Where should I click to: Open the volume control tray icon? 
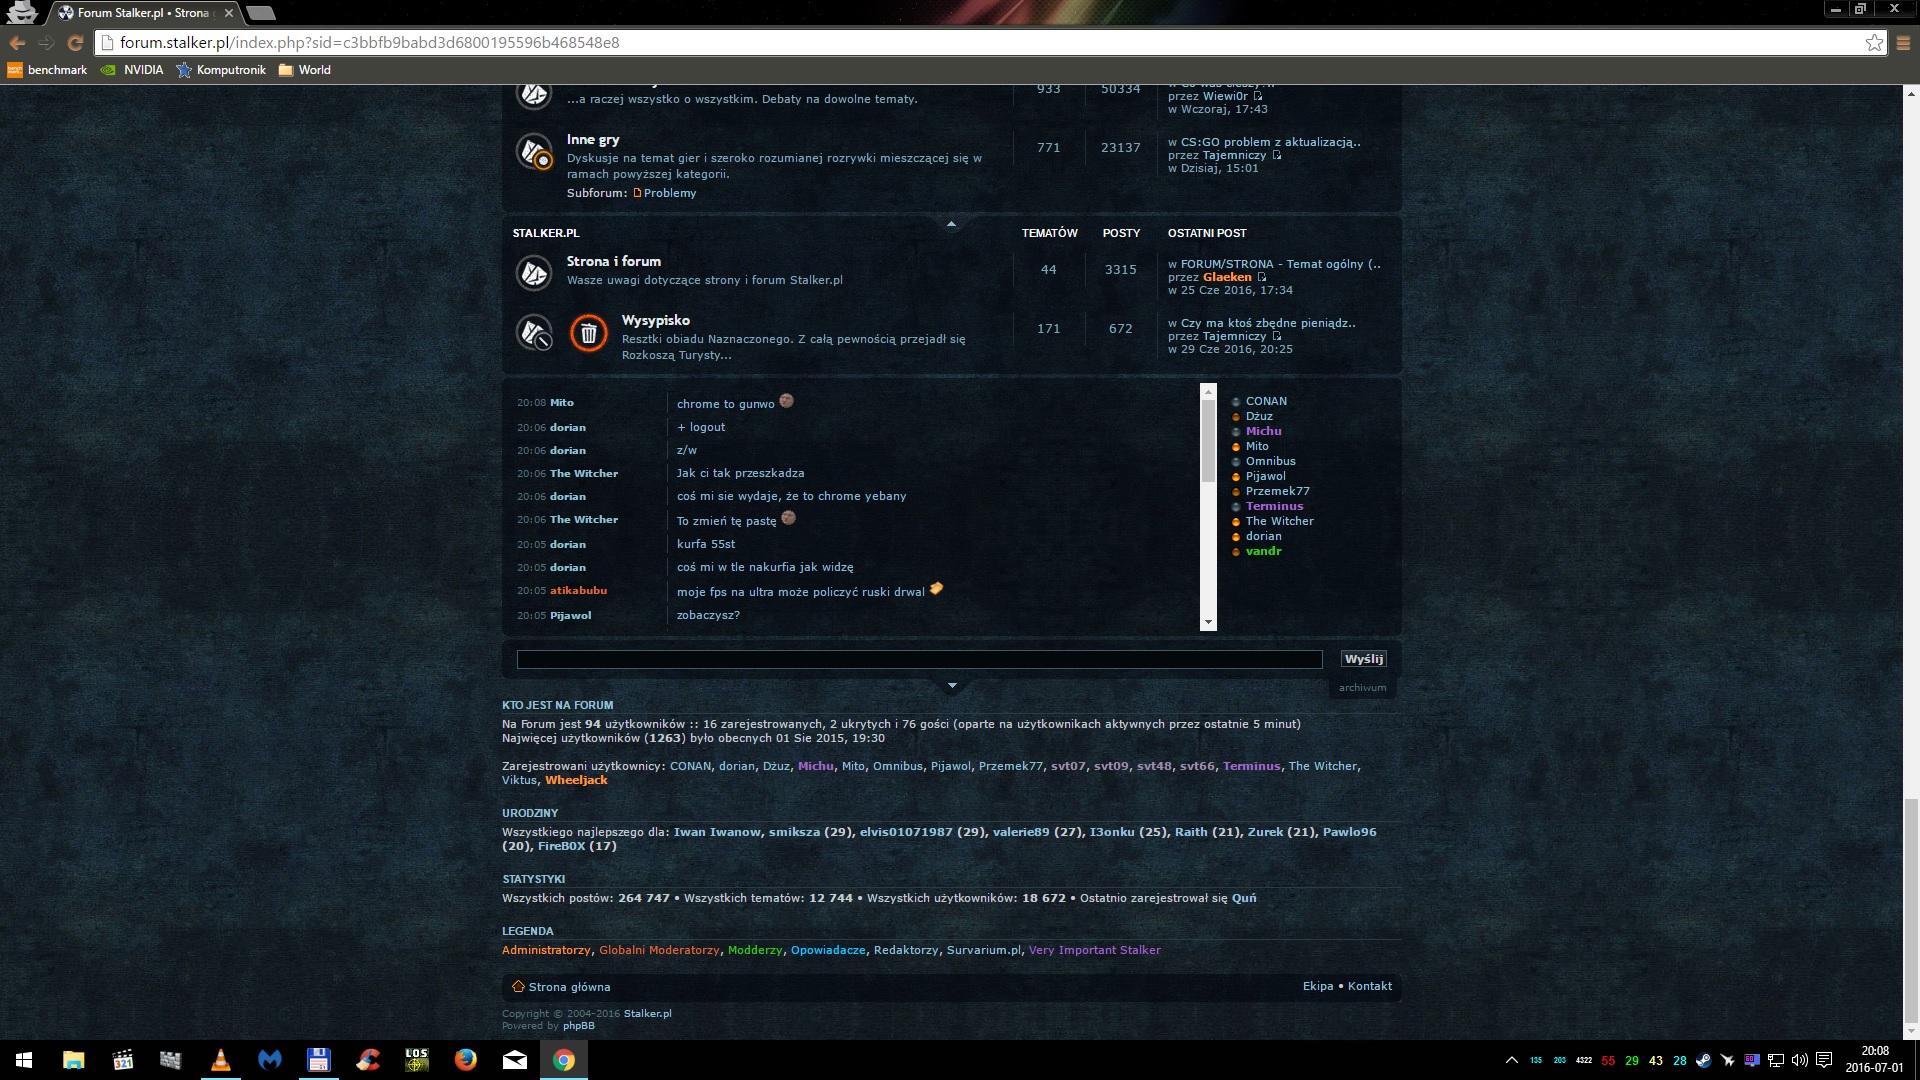coord(1800,1060)
